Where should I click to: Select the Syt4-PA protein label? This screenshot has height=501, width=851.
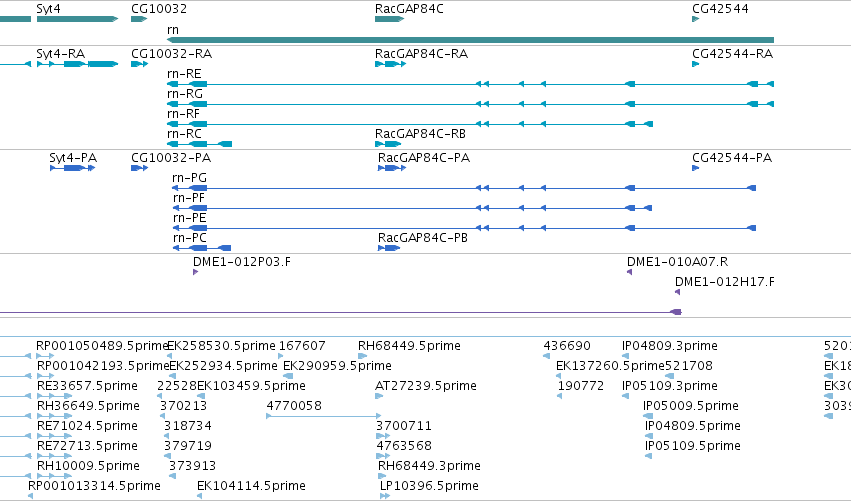point(73,158)
